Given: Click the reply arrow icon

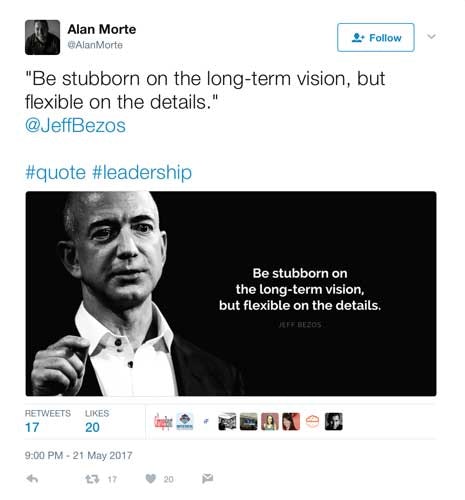Looking at the screenshot, I should 32,479.
